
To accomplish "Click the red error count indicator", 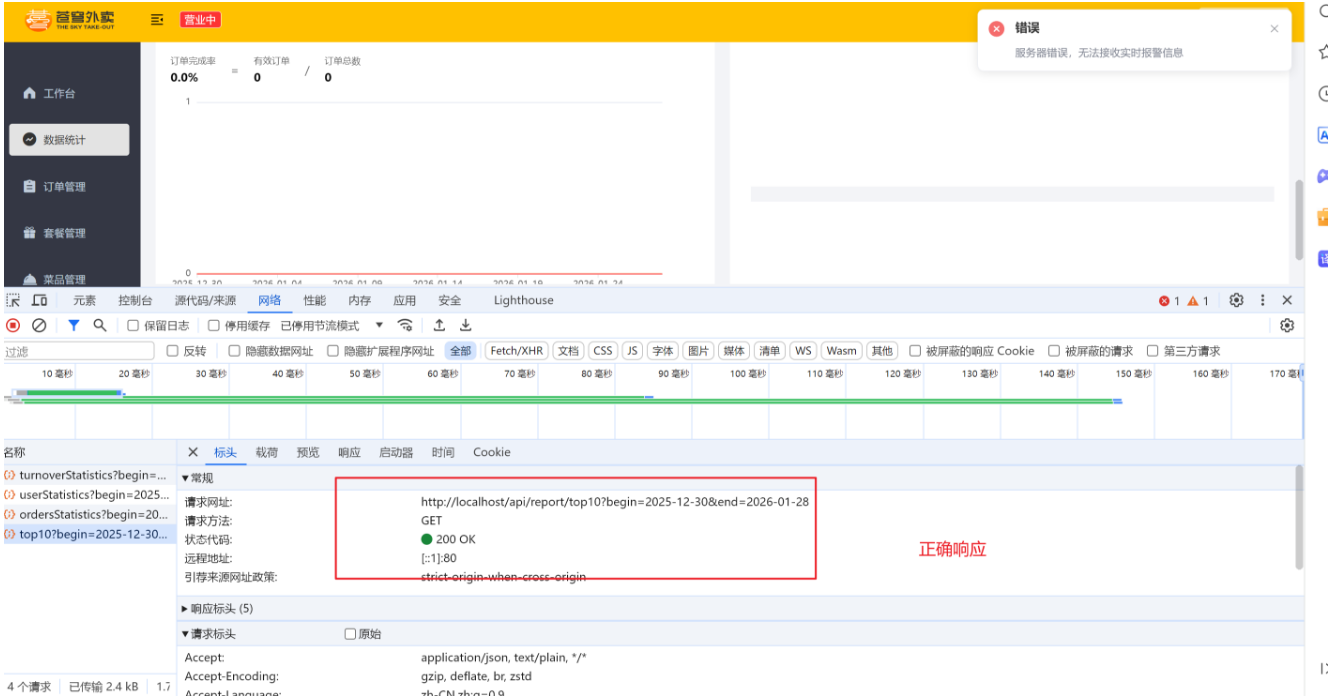I will click(x=1169, y=300).
